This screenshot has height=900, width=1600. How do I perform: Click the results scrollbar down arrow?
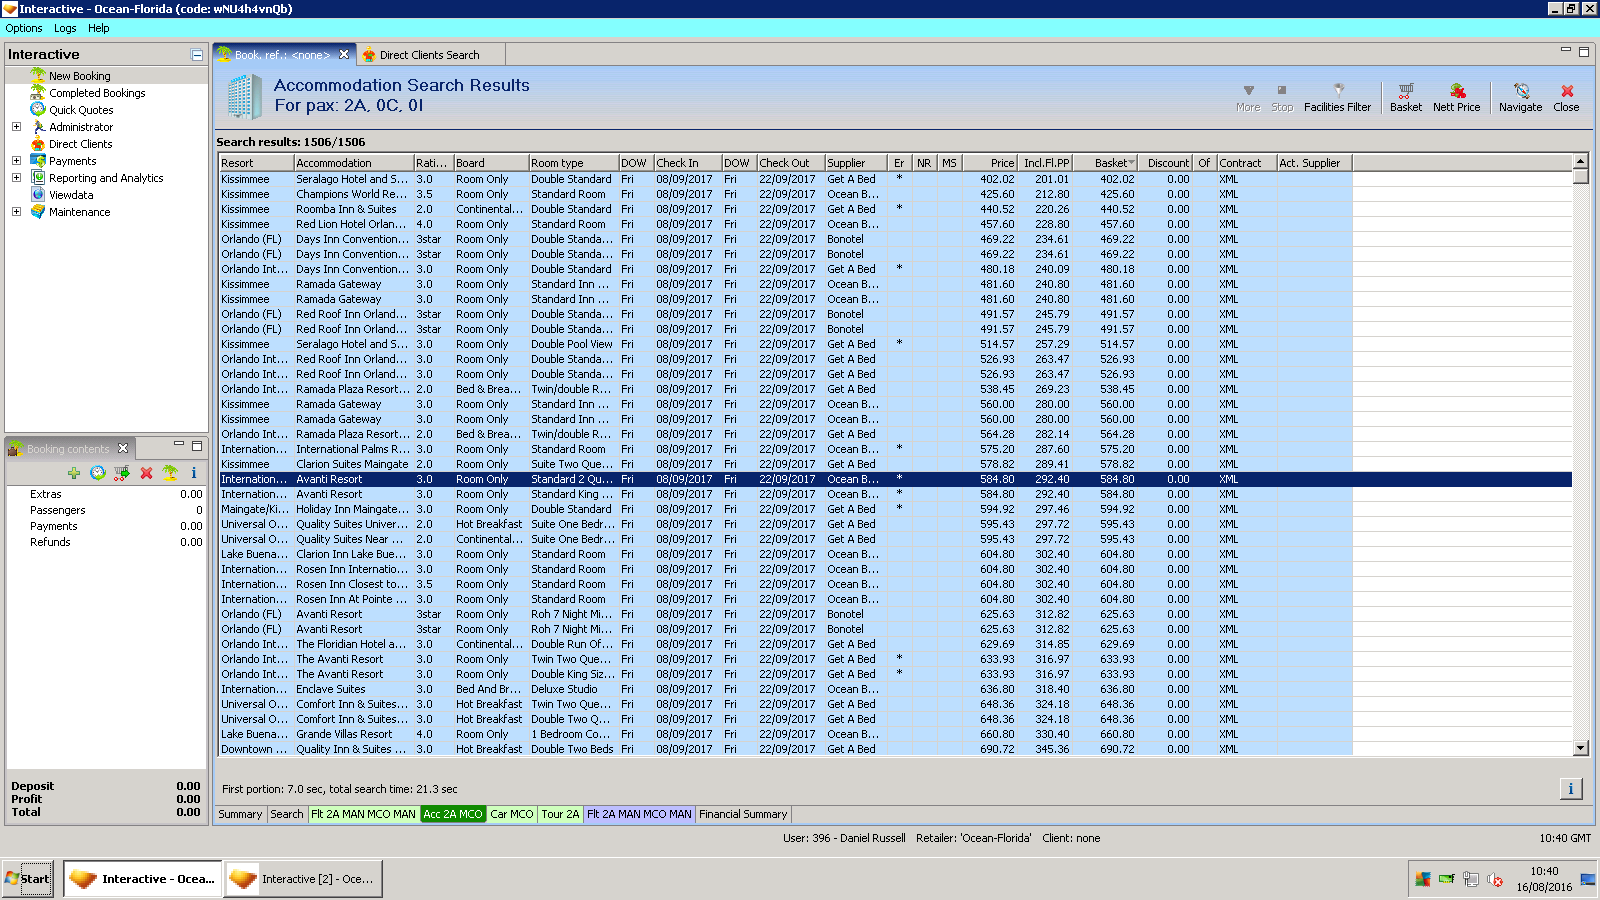(x=1581, y=748)
